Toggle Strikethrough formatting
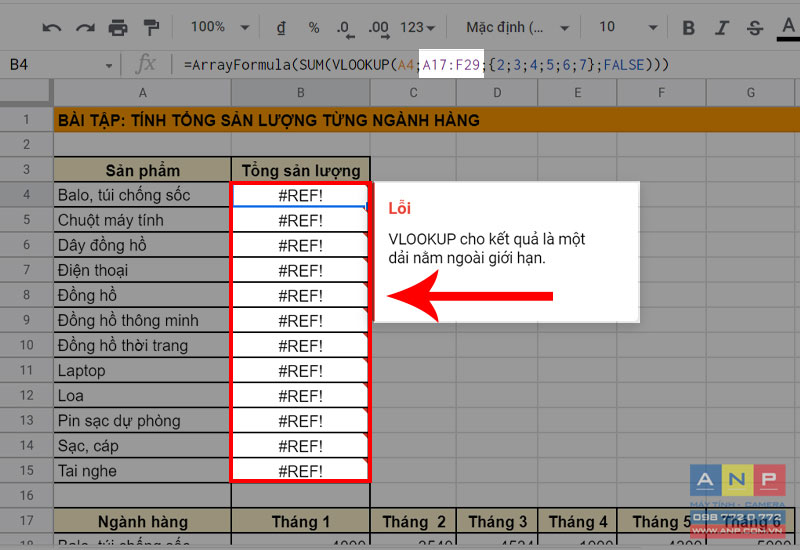Viewport: 800px width, 550px height. point(755,28)
